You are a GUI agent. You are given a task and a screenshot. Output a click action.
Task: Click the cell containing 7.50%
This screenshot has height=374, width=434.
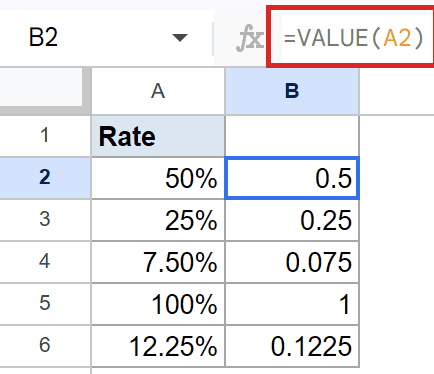pyautogui.click(x=158, y=262)
